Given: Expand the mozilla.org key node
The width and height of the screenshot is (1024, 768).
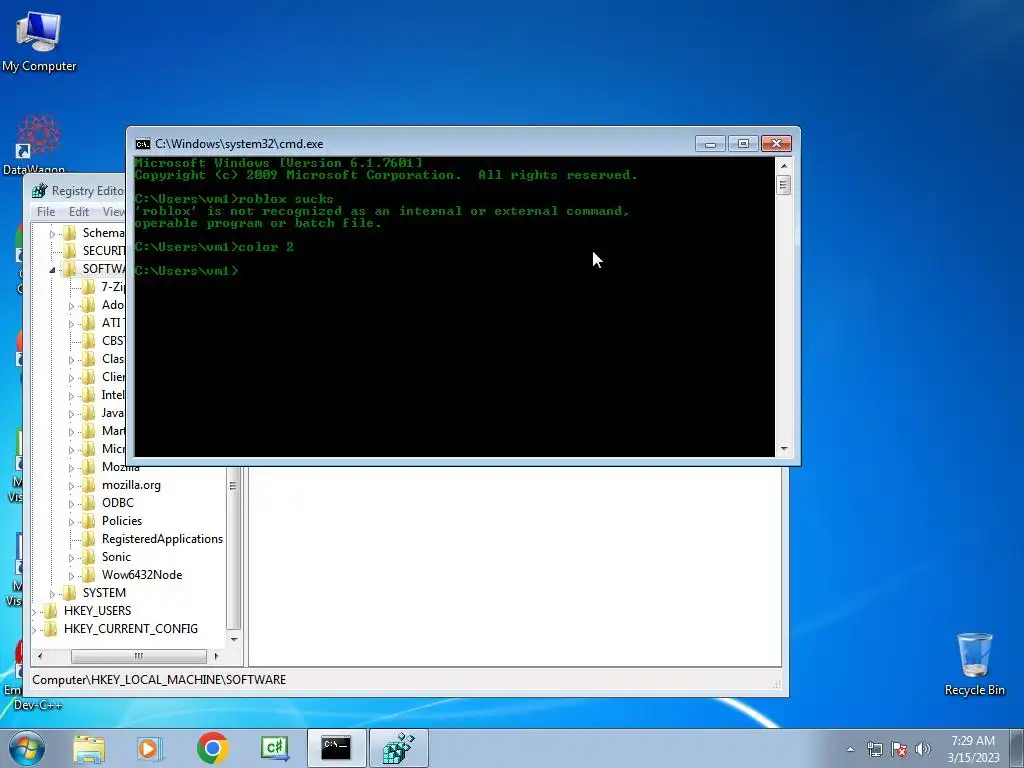Looking at the screenshot, I should coord(71,486).
